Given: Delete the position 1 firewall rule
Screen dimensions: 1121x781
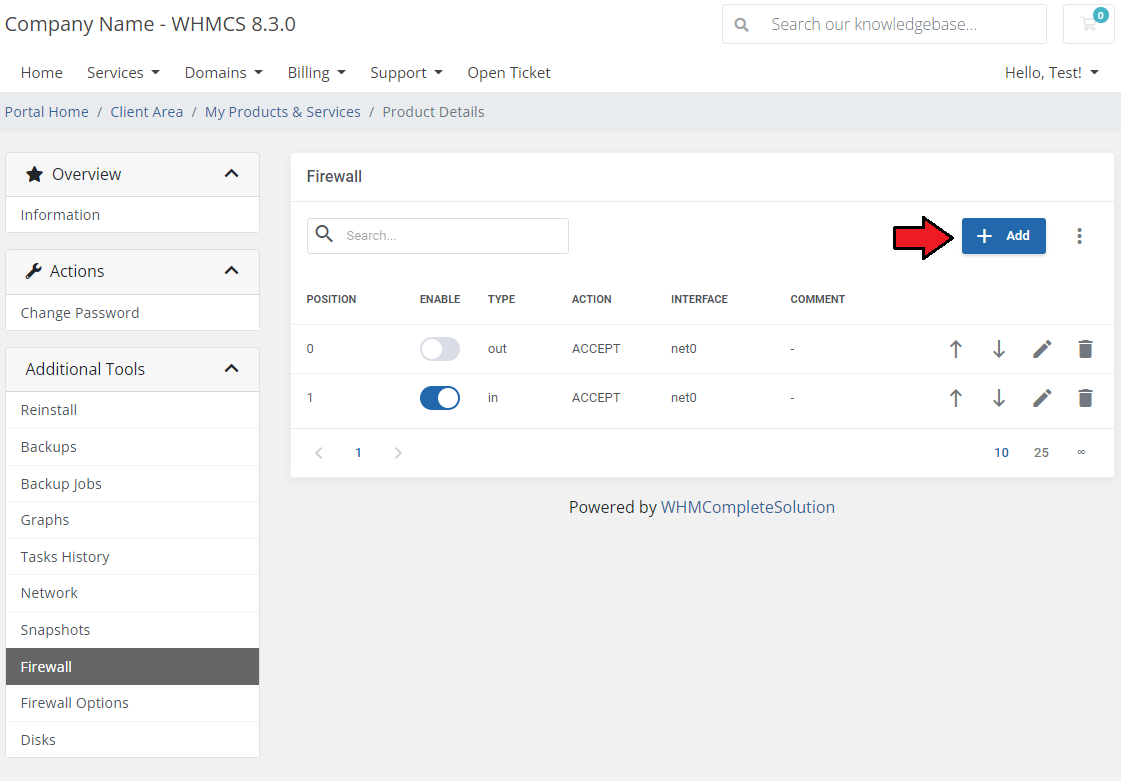Looking at the screenshot, I should point(1085,398).
